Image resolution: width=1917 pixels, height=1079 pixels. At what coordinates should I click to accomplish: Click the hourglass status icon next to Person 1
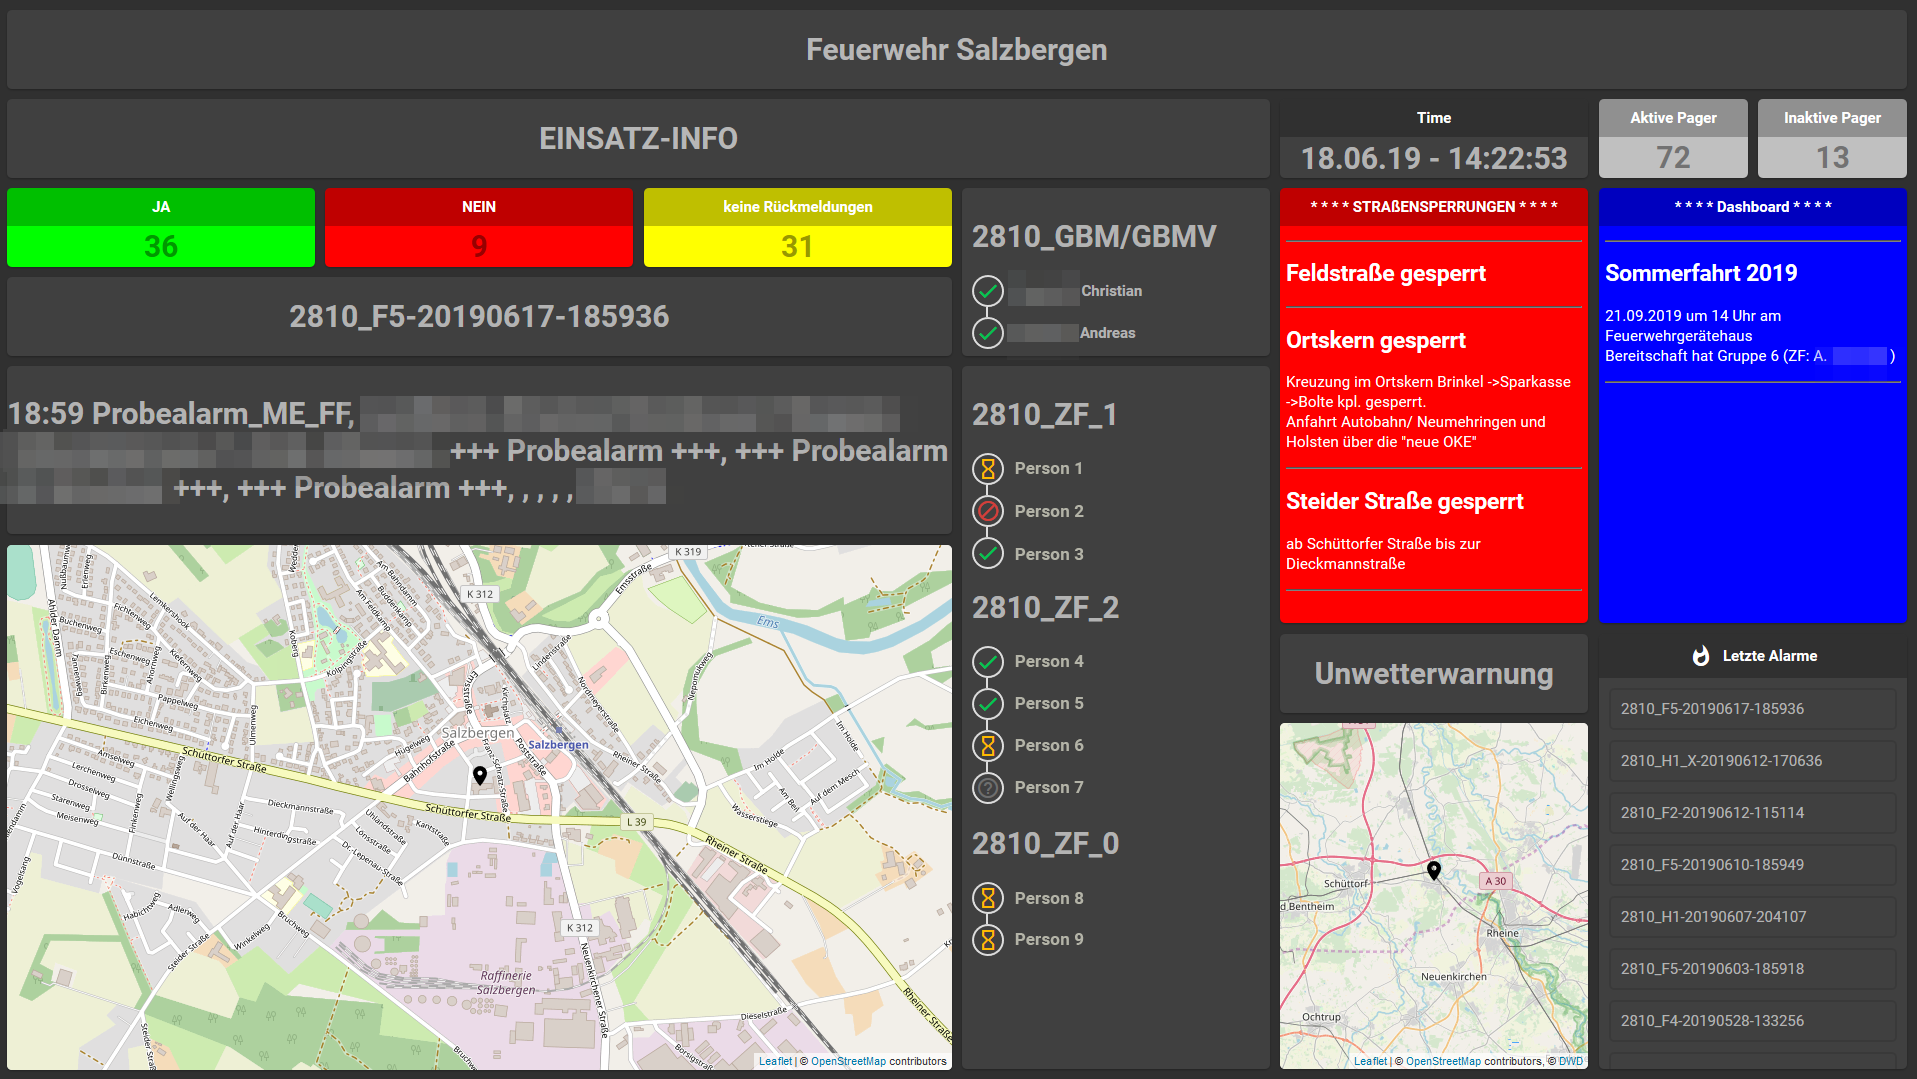point(987,468)
